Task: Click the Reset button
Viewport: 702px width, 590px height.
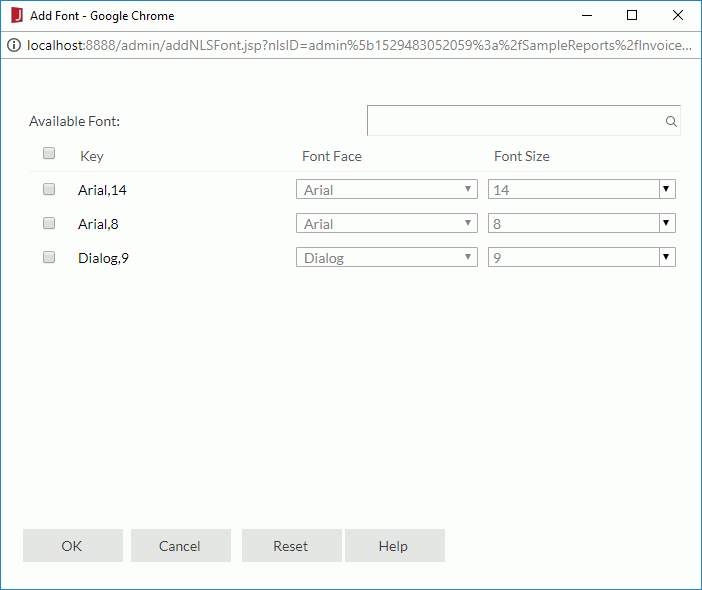Action: point(291,546)
